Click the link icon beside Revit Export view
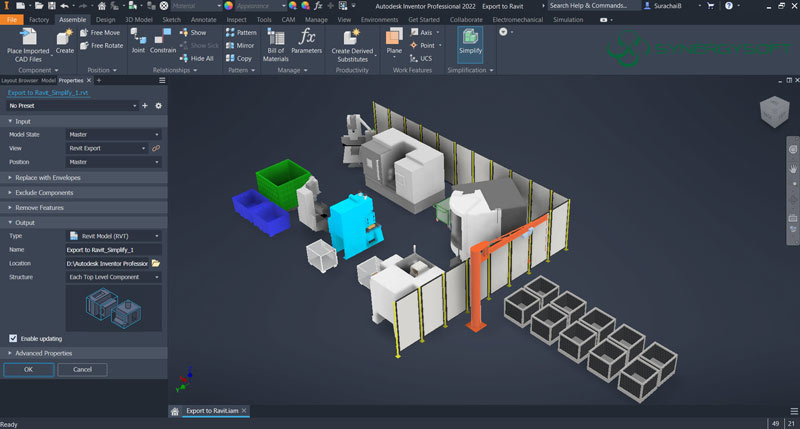 coord(156,148)
